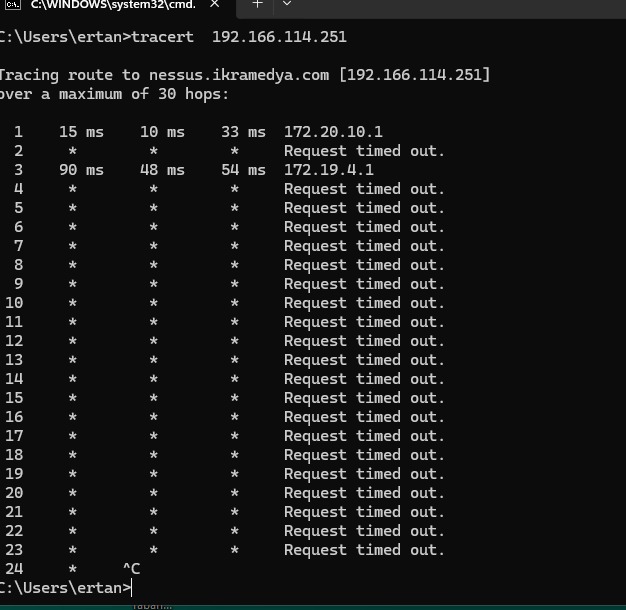Click the first asterisk on hop 8
Image resolution: width=626 pixels, height=610 pixels.
click(73, 265)
